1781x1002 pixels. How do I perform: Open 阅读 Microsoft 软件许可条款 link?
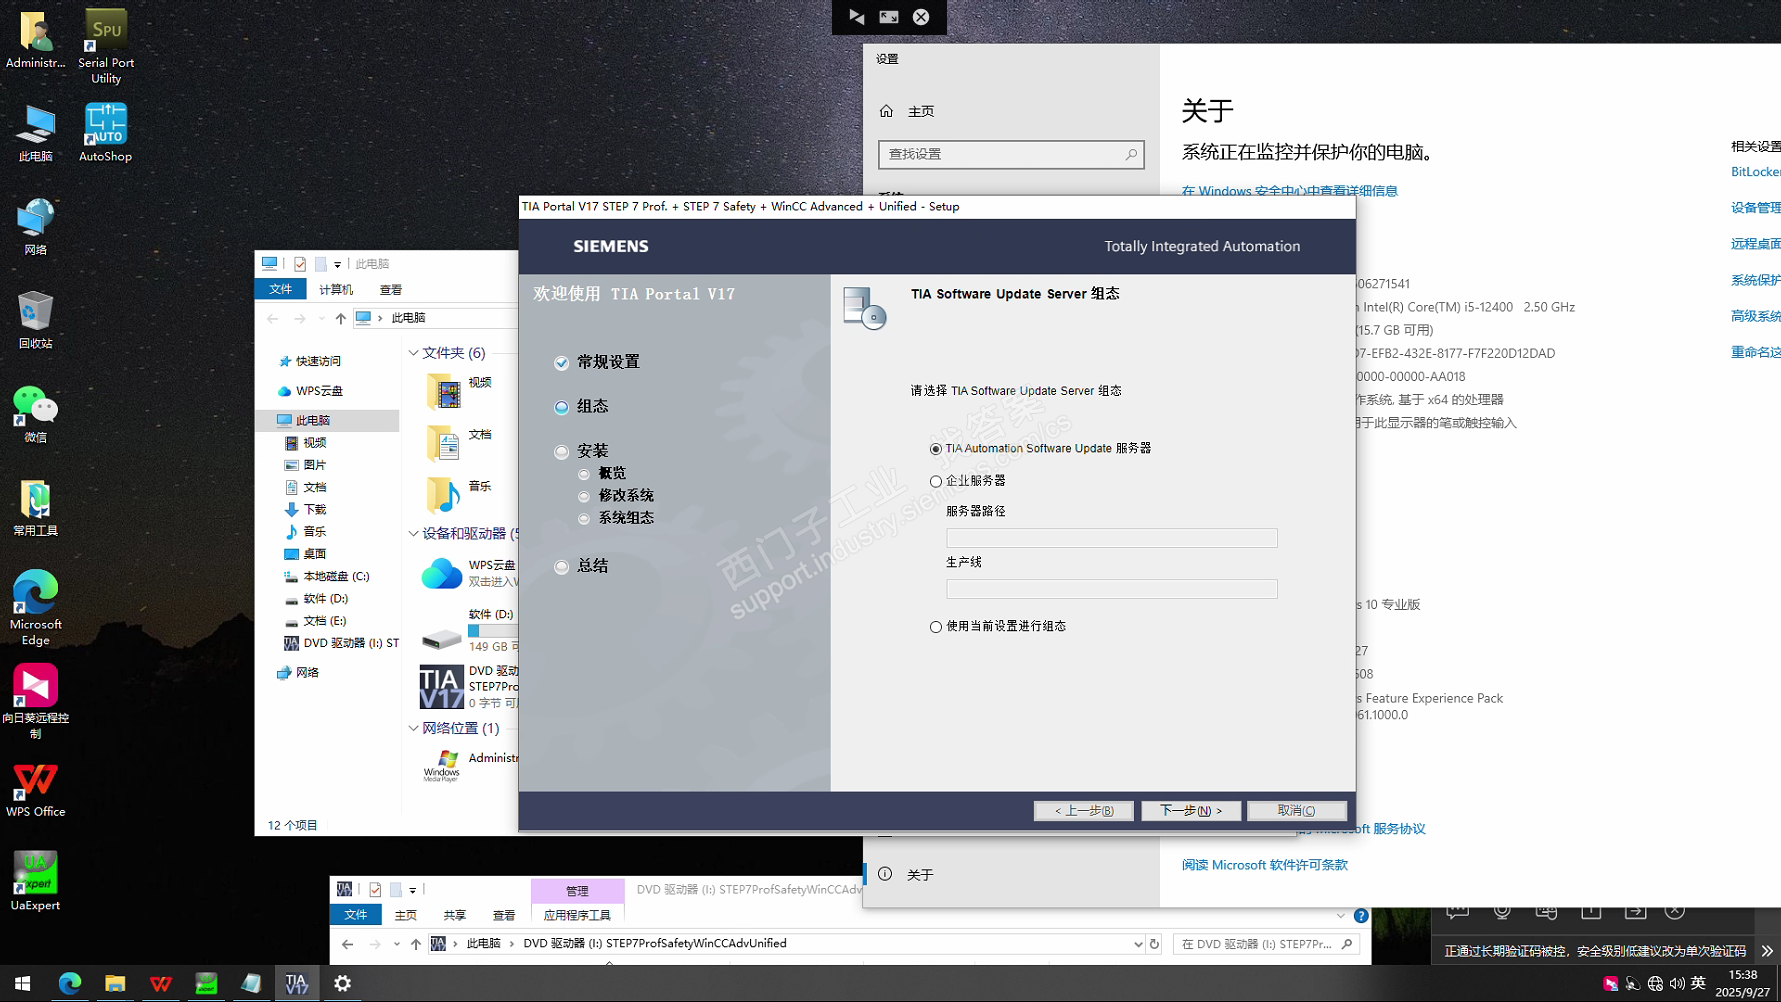click(1265, 865)
